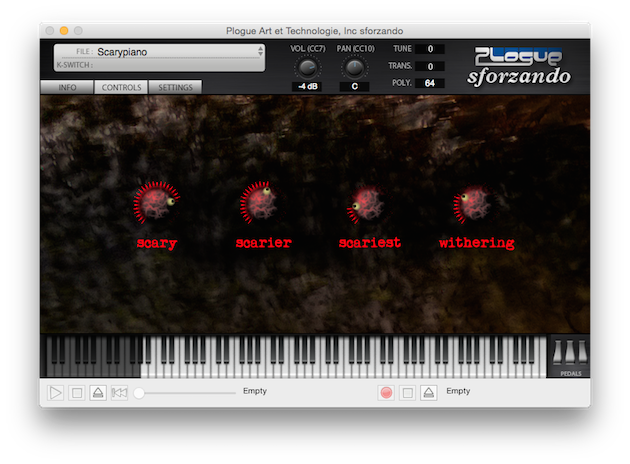
Task: Click the pan readout 'C'
Action: tap(354, 86)
